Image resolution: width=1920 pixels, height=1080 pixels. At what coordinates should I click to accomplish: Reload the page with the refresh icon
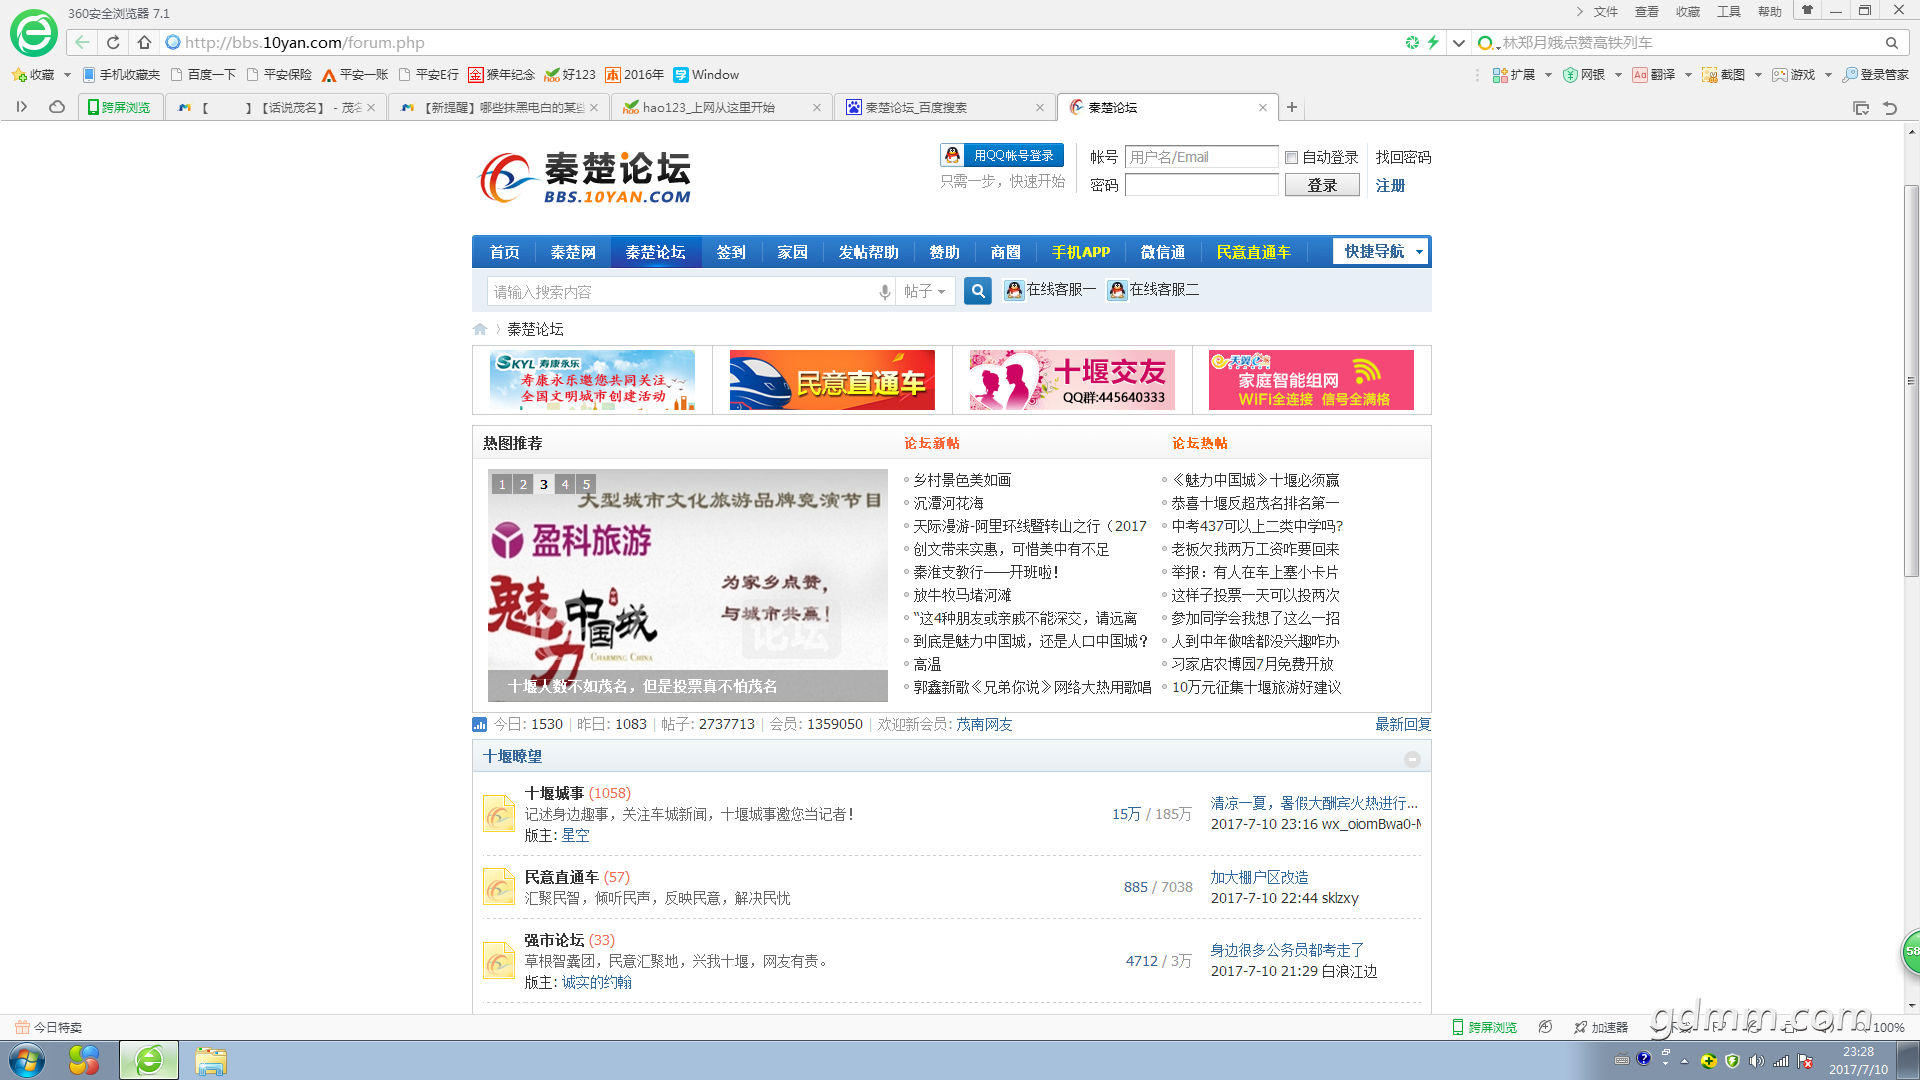click(x=113, y=42)
